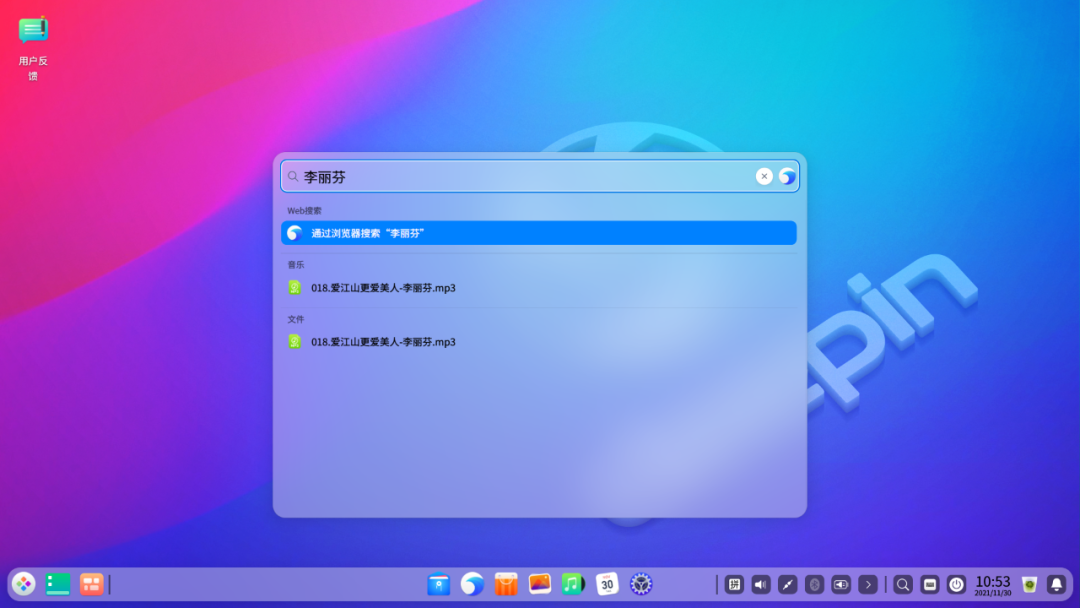The image size is (1080, 608).
Task: Open the notification center bell icon
Action: pyautogui.click(x=1057, y=585)
